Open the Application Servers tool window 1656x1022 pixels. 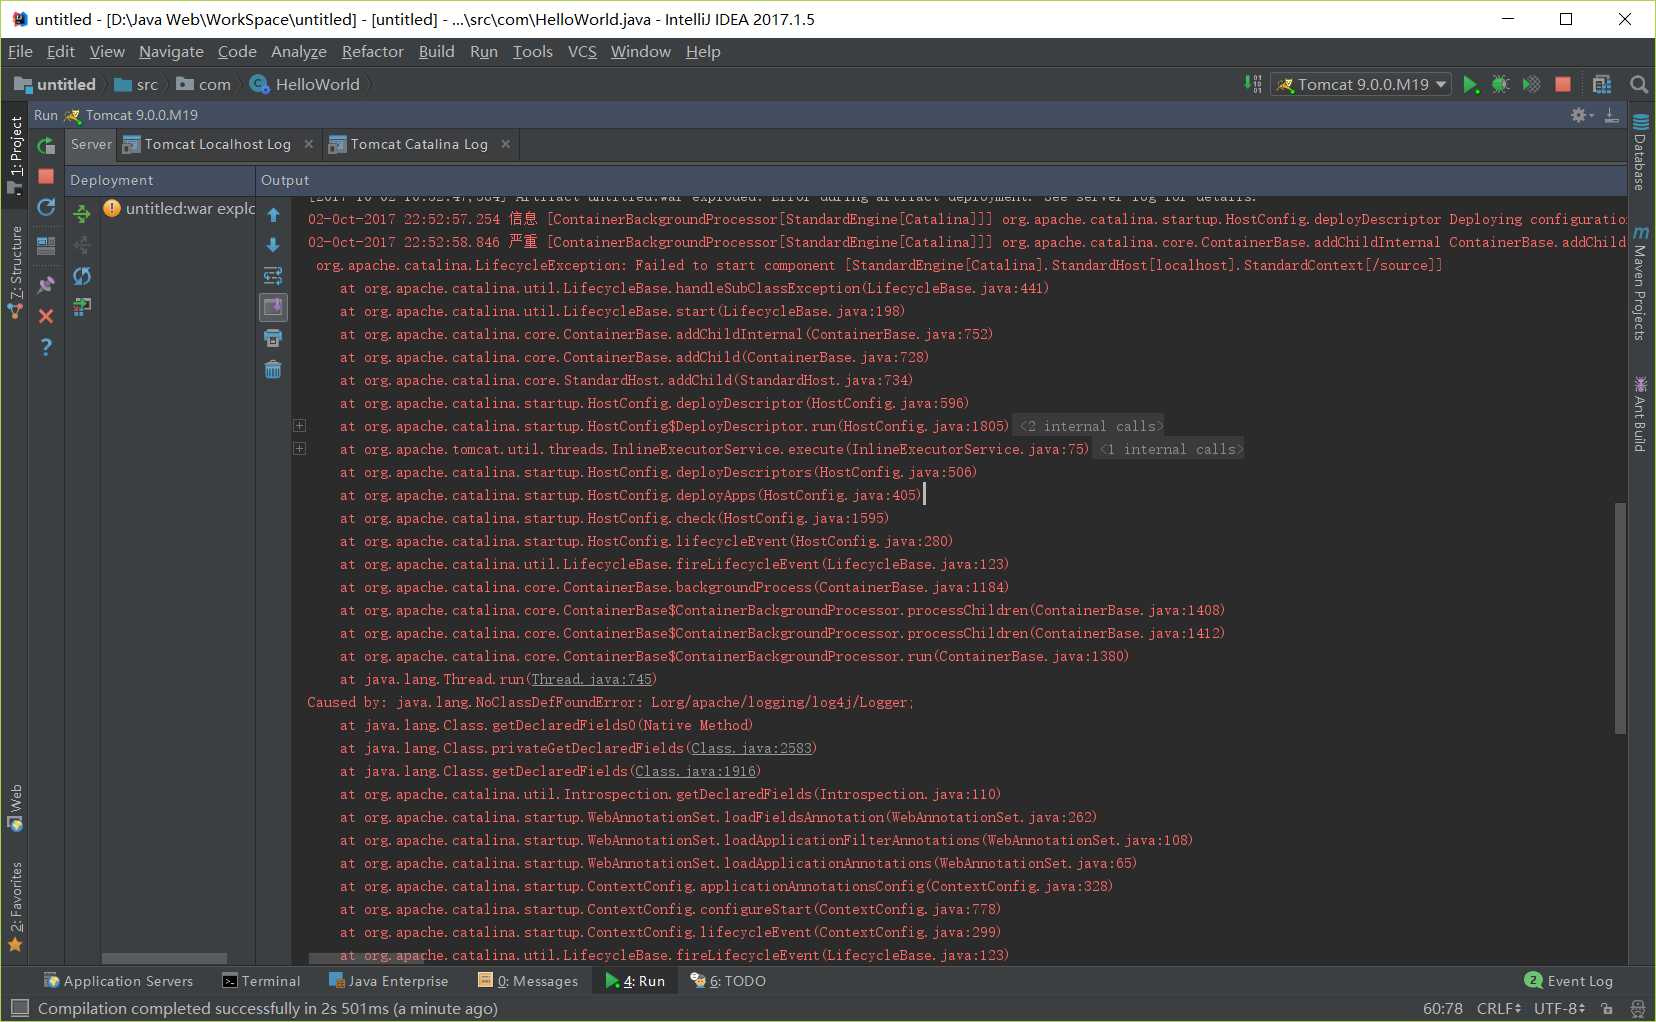(x=118, y=981)
